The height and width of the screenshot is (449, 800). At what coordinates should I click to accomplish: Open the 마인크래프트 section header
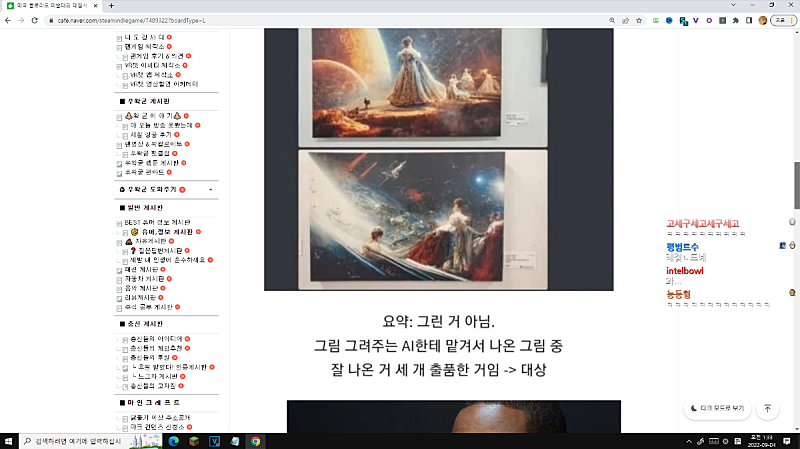[x=154, y=403]
